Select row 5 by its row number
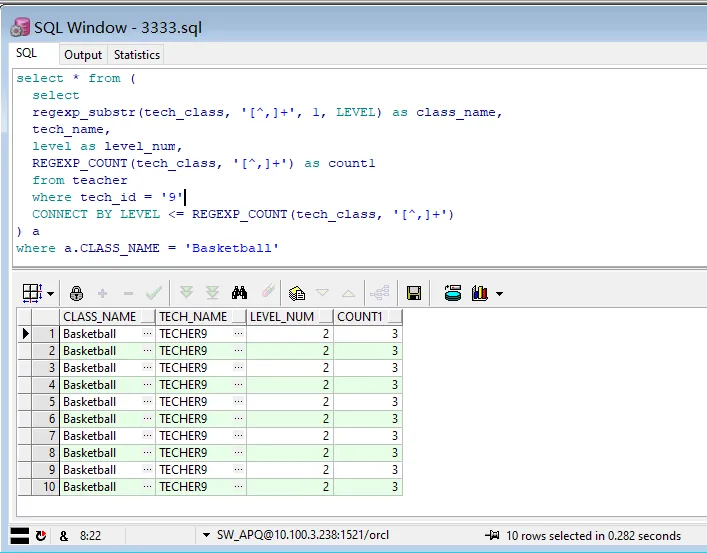 click(x=45, y=402)
